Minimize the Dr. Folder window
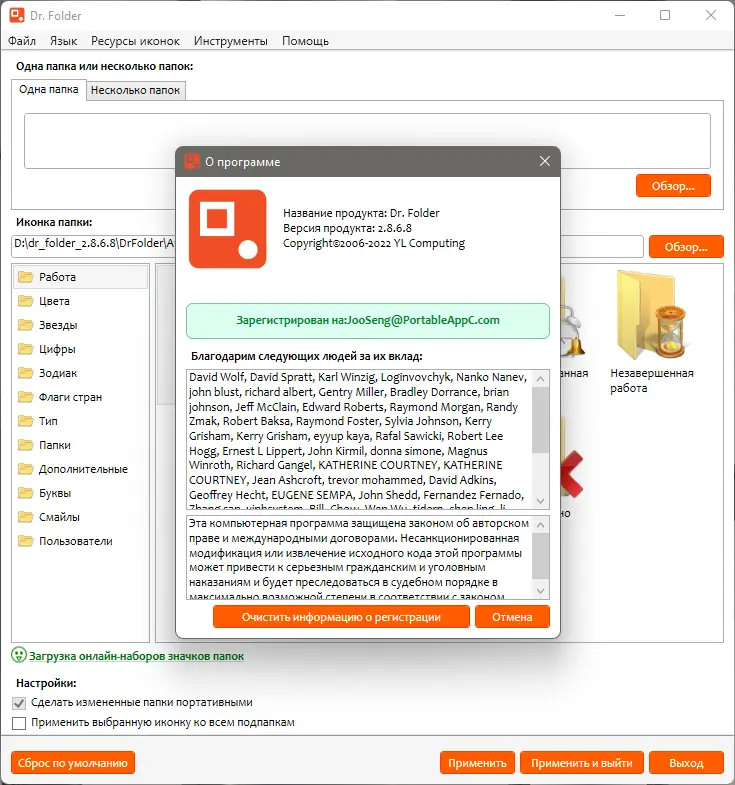 pos(620,16)
